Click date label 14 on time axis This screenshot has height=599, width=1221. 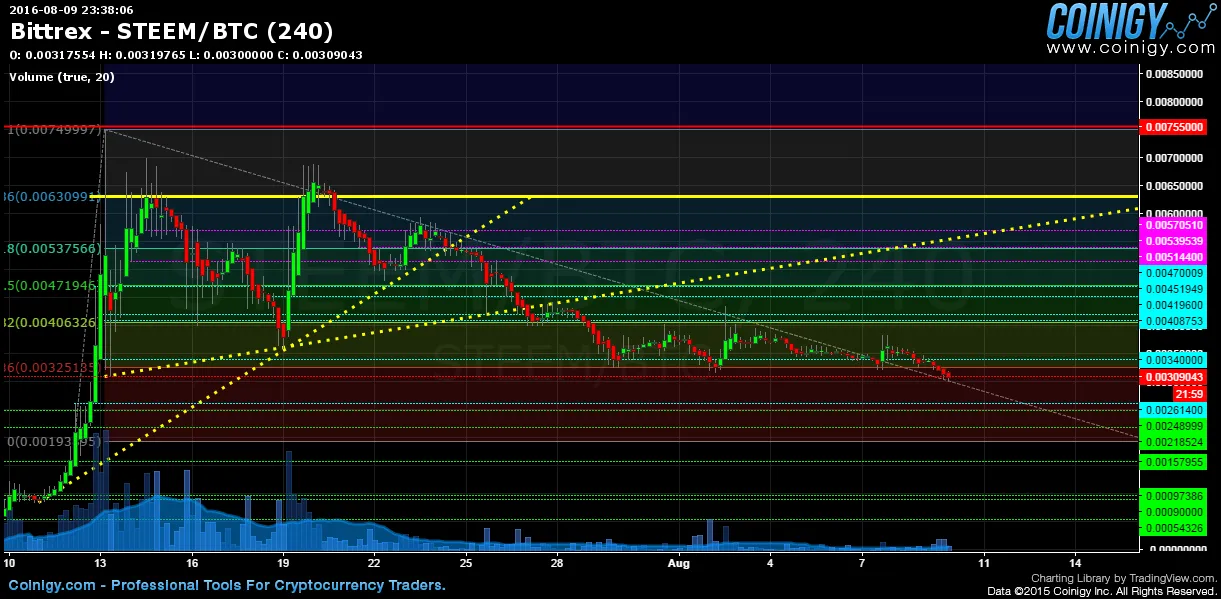click(x=1074, y=562)
